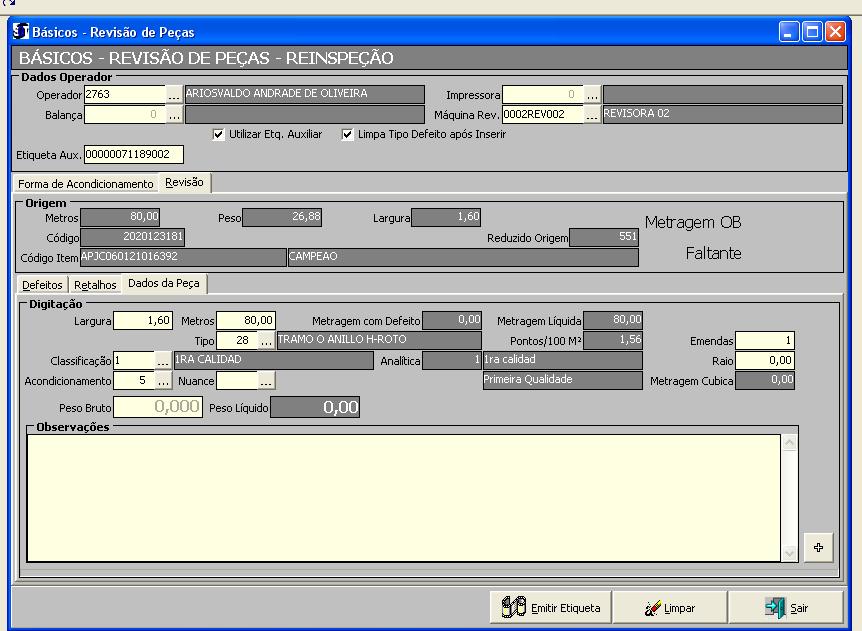This screenshot has height=631, width=862.
Task: Click the Emendas input field
Action: coord(764,341)
